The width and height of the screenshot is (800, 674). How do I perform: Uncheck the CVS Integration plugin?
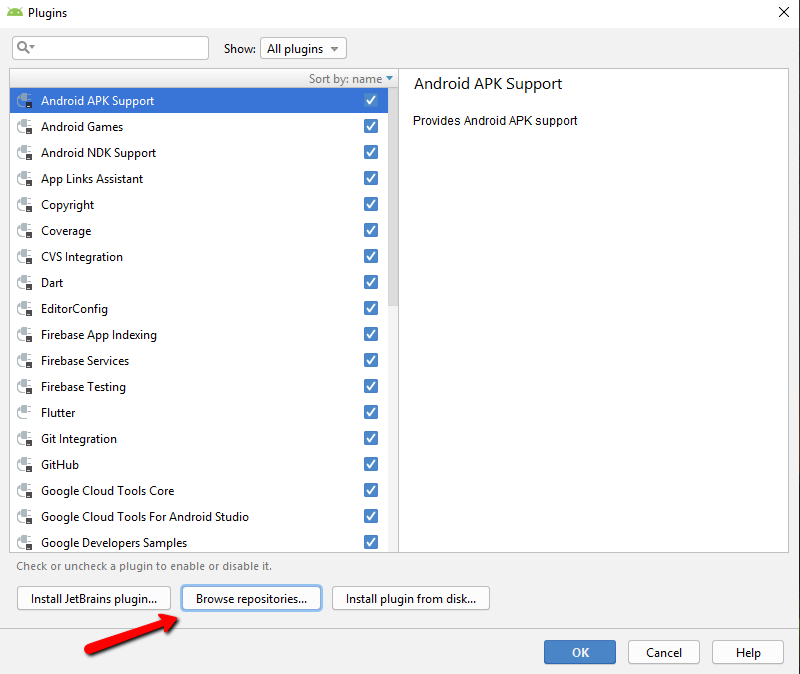pos(371,256)
